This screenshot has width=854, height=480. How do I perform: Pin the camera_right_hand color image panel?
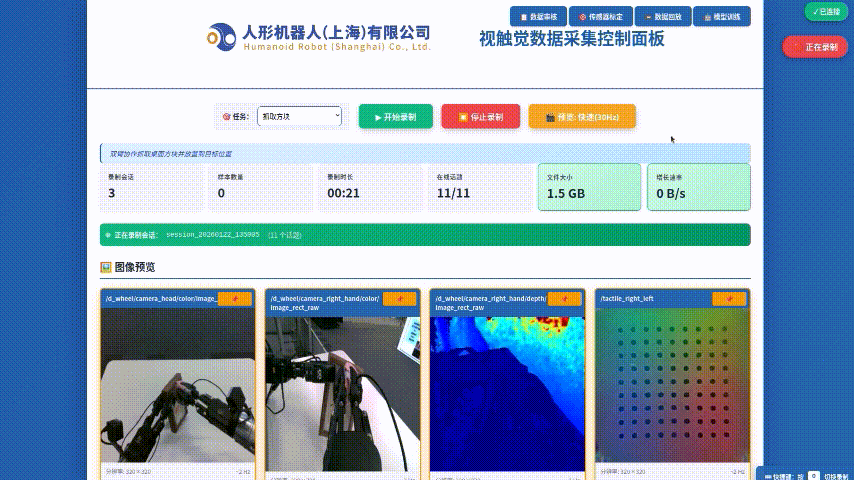coord(400,298)
